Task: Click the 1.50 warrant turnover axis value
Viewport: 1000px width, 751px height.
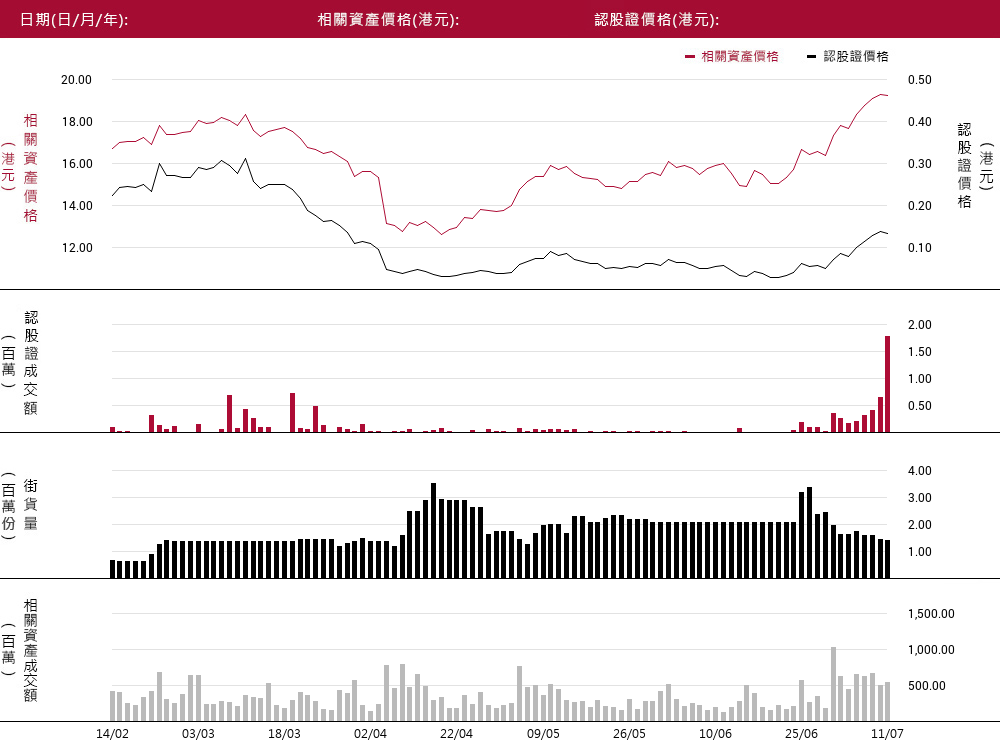Action: [920, 352]
